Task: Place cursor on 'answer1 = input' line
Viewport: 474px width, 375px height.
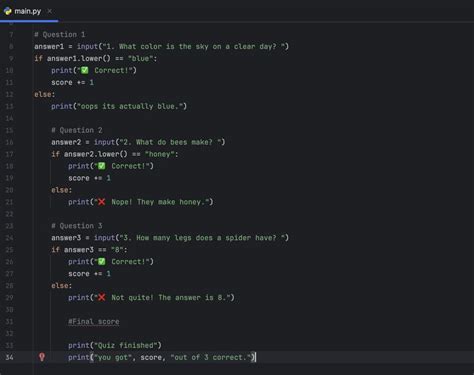Action: coord(161,46)
